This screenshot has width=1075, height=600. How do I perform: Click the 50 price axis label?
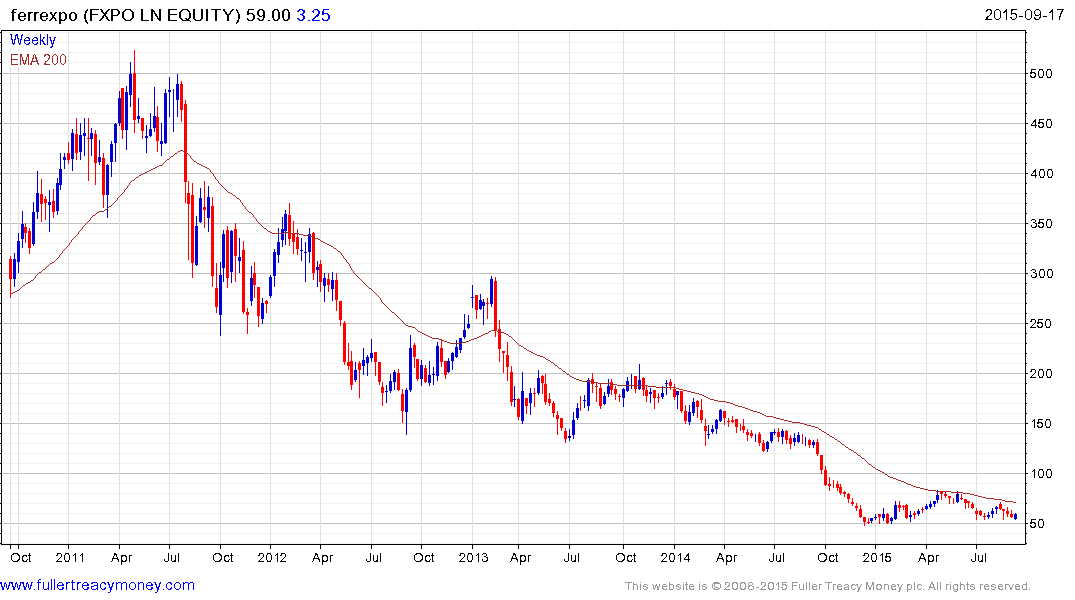(1037, 524)
